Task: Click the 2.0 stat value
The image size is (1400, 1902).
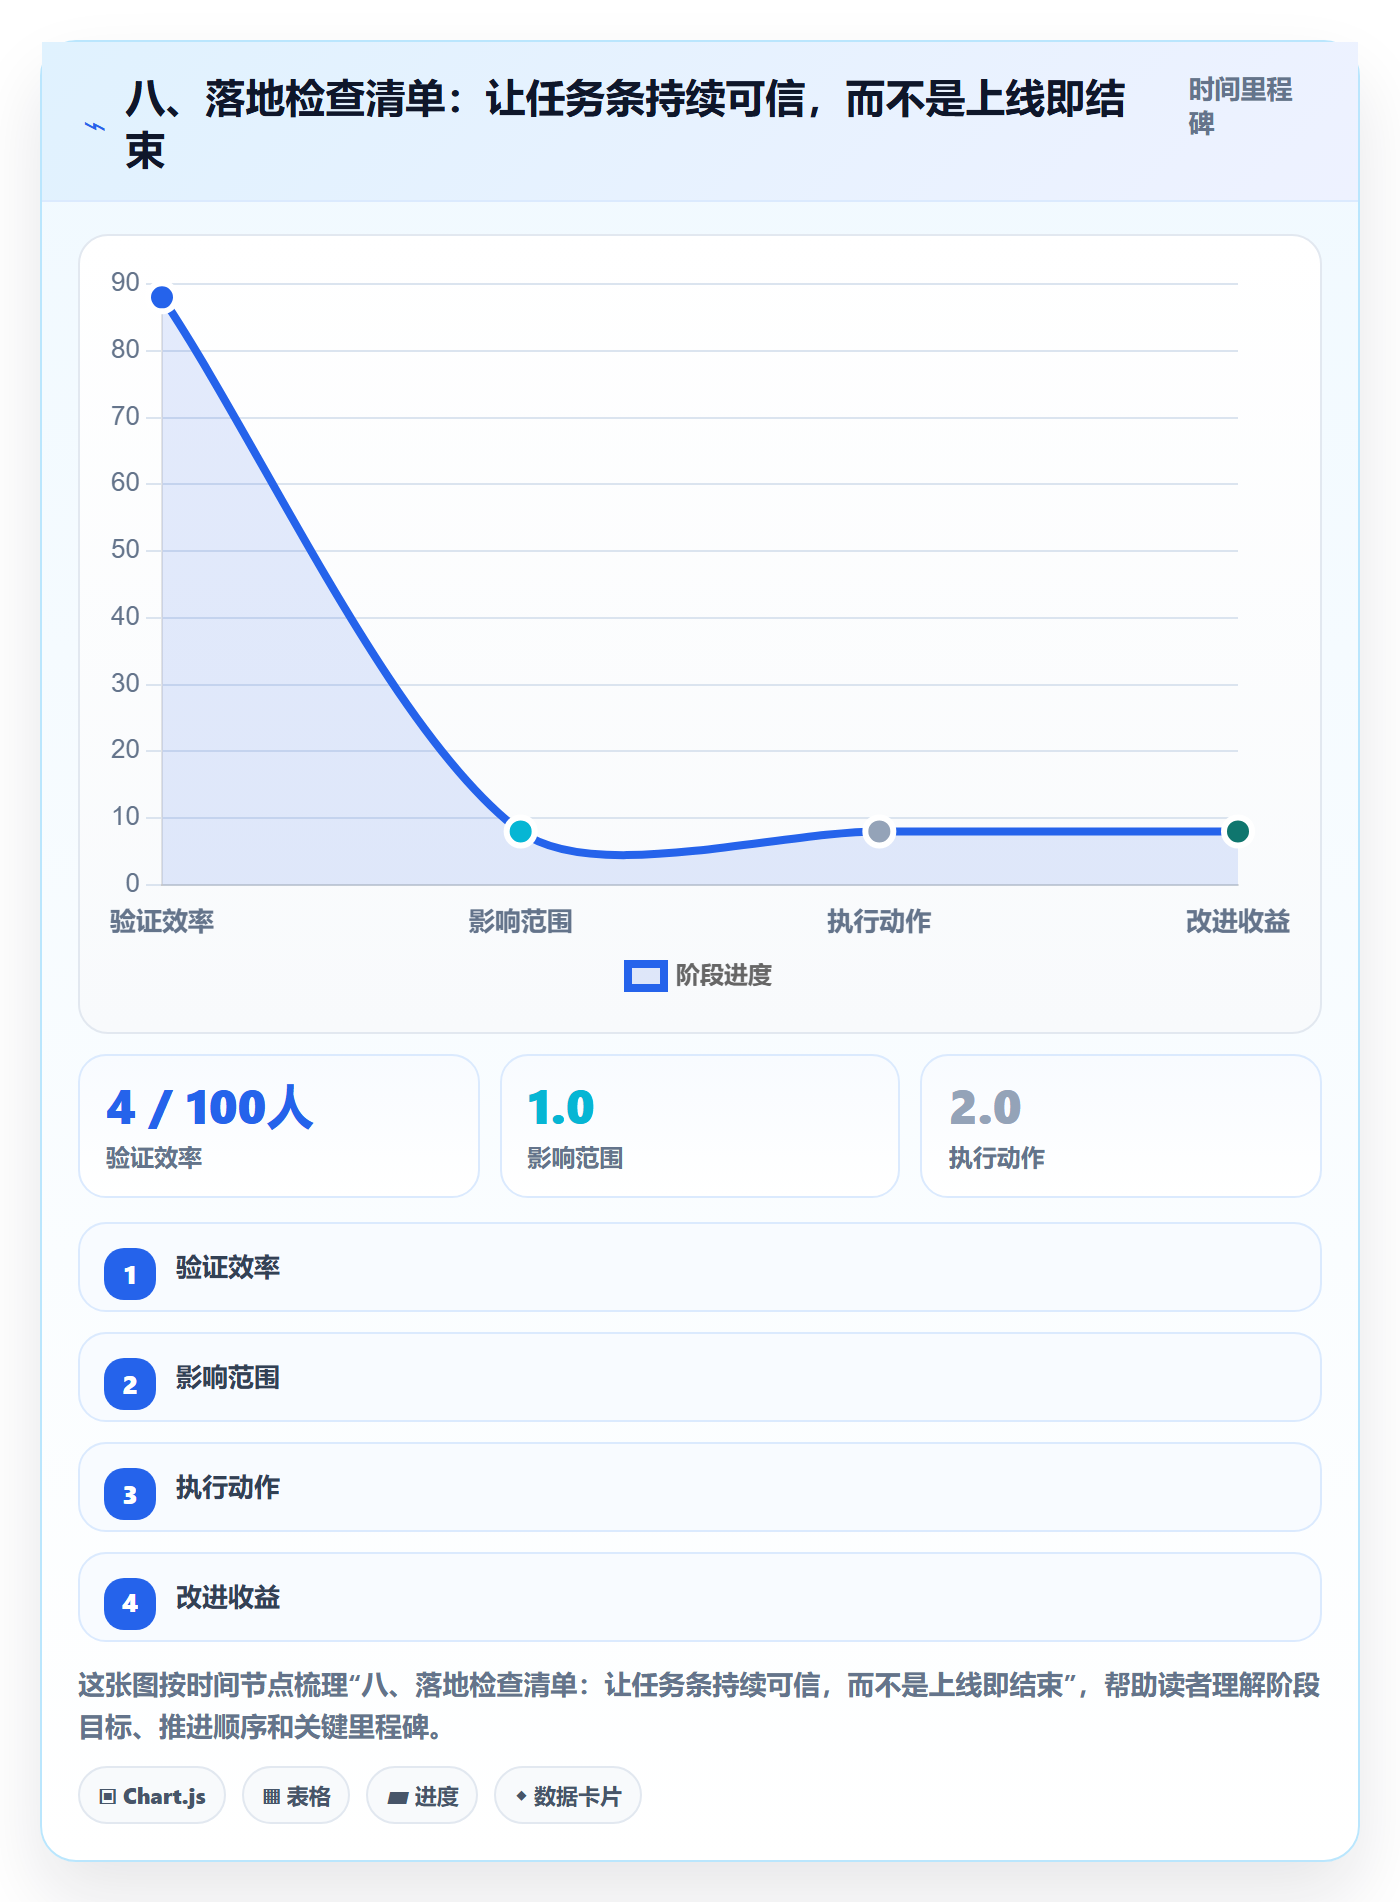Action: point(985,1107)
